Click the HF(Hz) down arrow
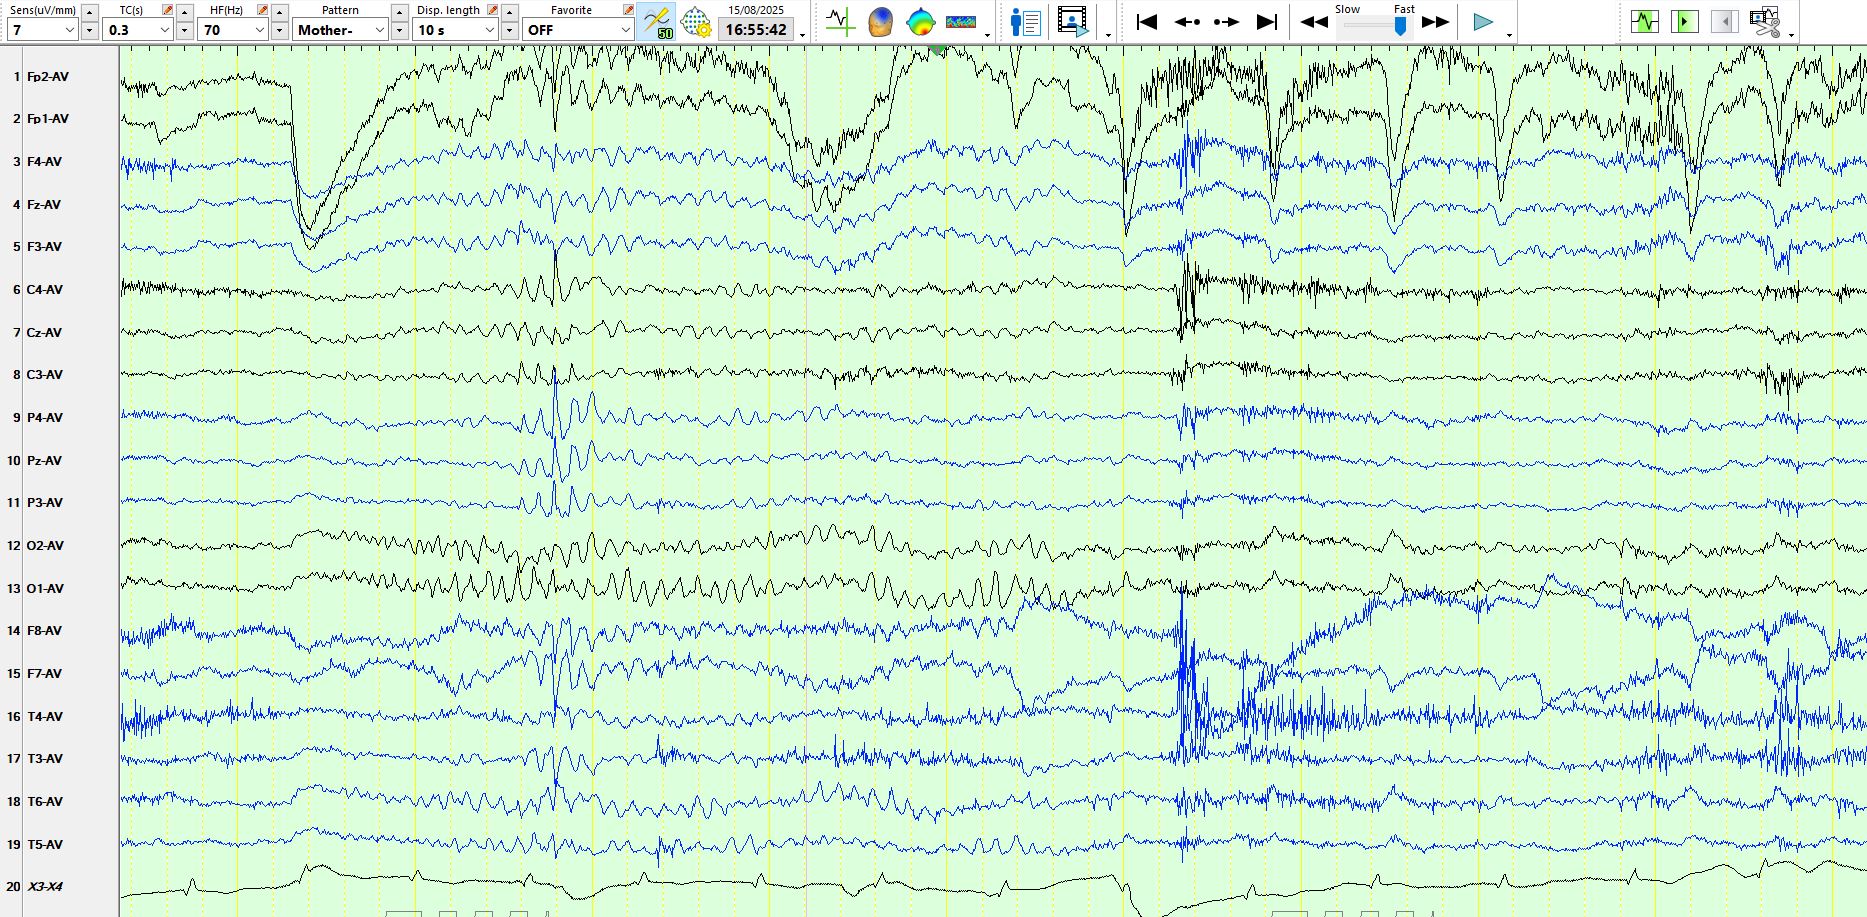1867x917 pixels. coord(280,31)
